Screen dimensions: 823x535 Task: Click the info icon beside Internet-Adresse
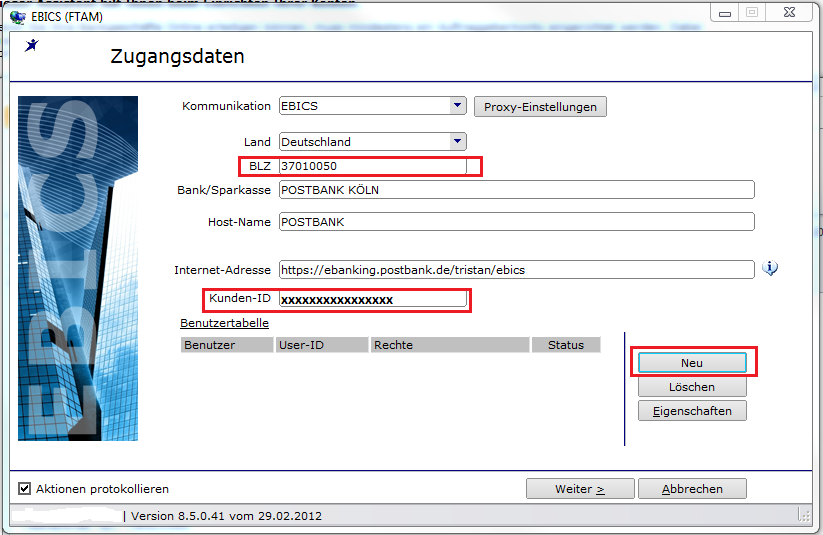click(x=769, y=269)
